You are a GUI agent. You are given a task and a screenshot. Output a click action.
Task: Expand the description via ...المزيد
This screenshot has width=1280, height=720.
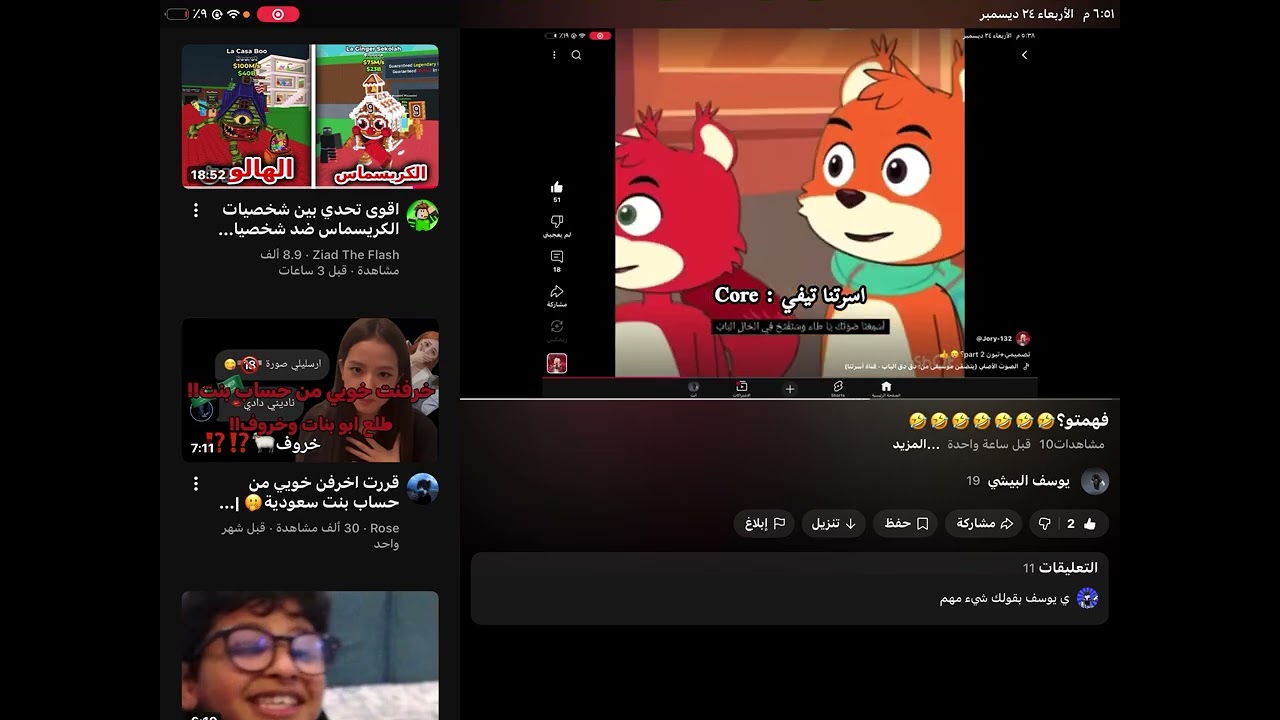[916, 444]
